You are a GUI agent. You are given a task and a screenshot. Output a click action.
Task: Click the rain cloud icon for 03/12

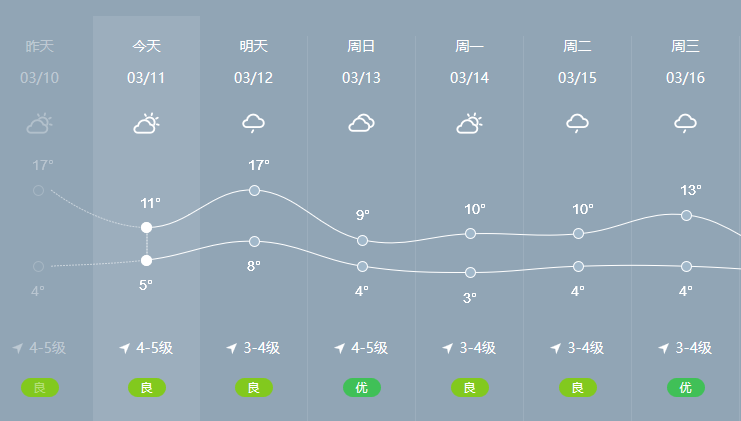click(x=254, y=123)
